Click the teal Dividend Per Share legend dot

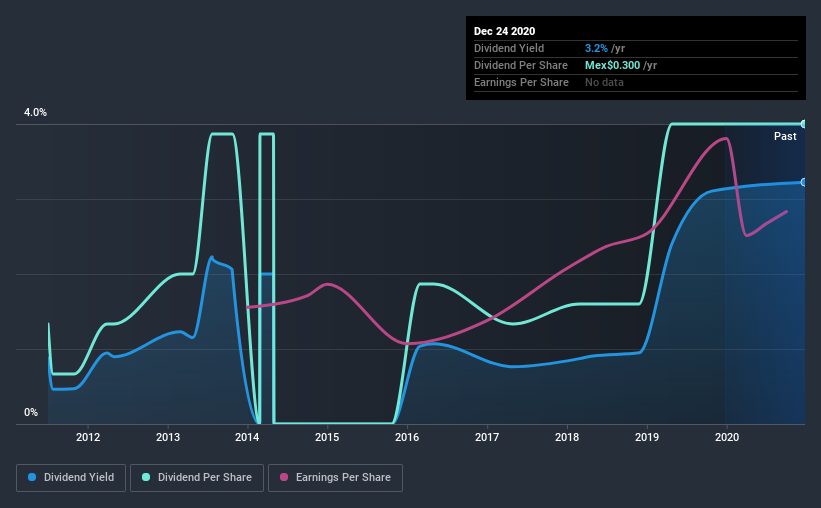(x=146, y=477)
